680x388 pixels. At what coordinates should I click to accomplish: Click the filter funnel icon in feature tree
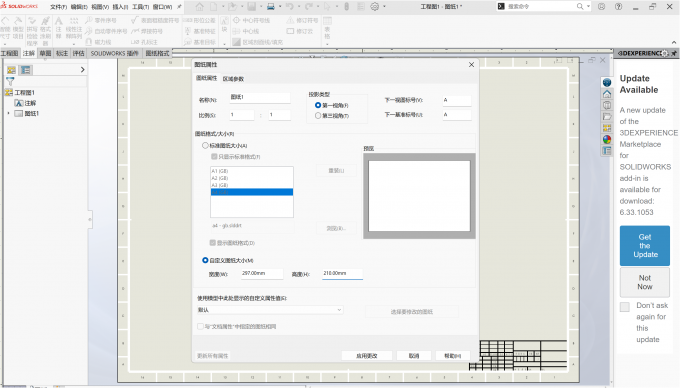click(10, 81)
